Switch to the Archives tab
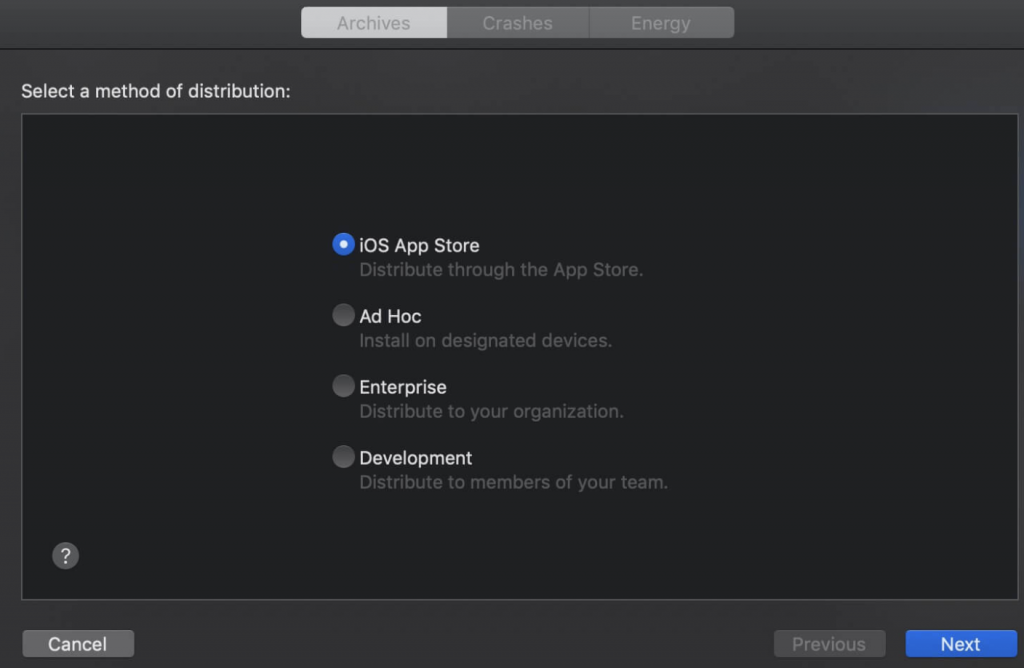This screenshot has height=668, width=1024. [374, 23]
